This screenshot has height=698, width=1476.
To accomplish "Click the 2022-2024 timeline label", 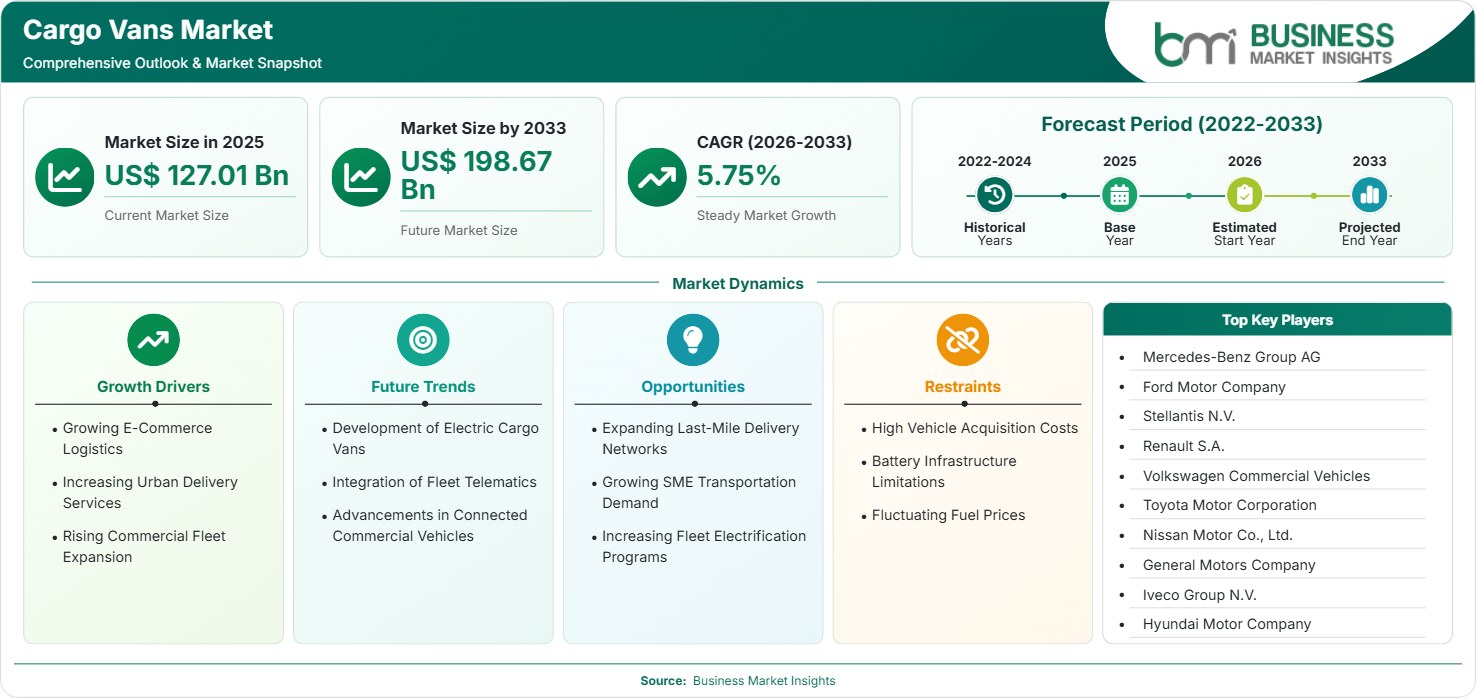I will (x=995, y=161).
